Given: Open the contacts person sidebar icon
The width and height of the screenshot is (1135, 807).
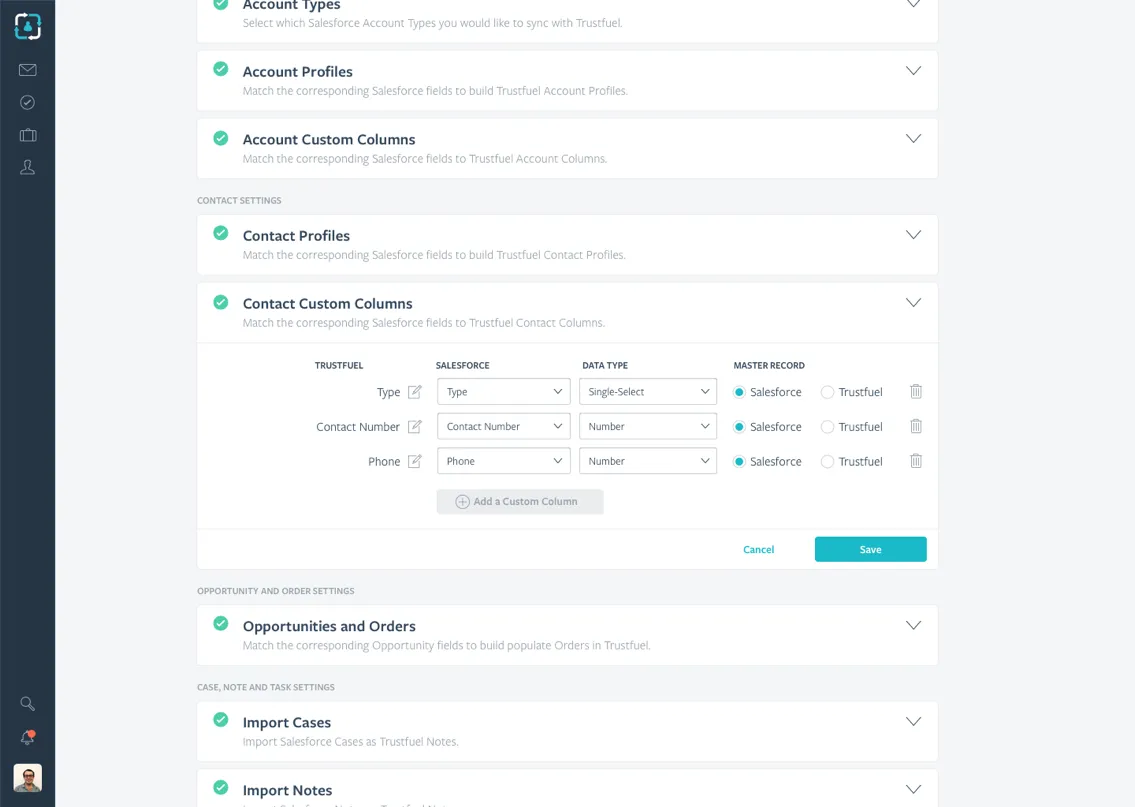Looking at the screenshot, I should click(28, 168).
